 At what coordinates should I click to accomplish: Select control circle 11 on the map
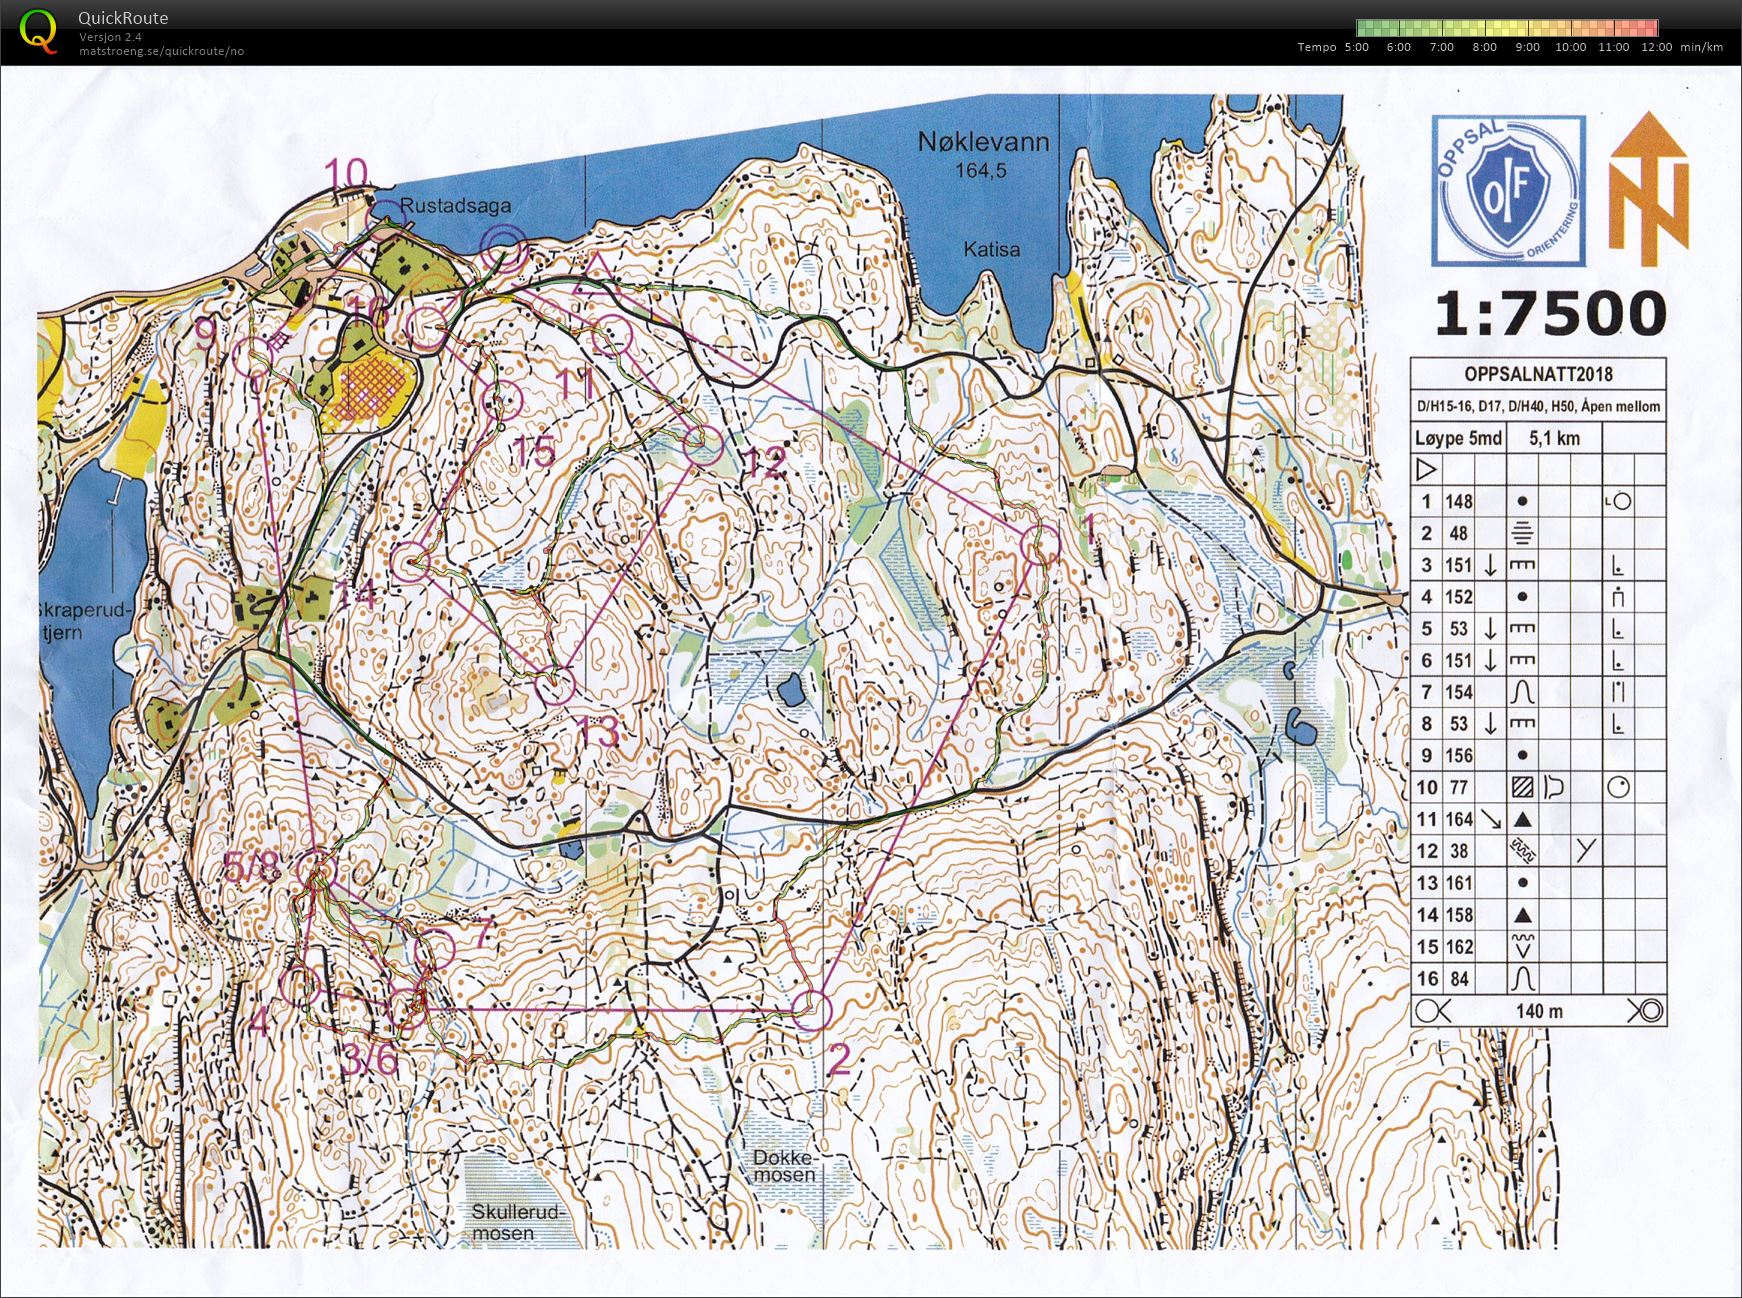tap(611, 337)
